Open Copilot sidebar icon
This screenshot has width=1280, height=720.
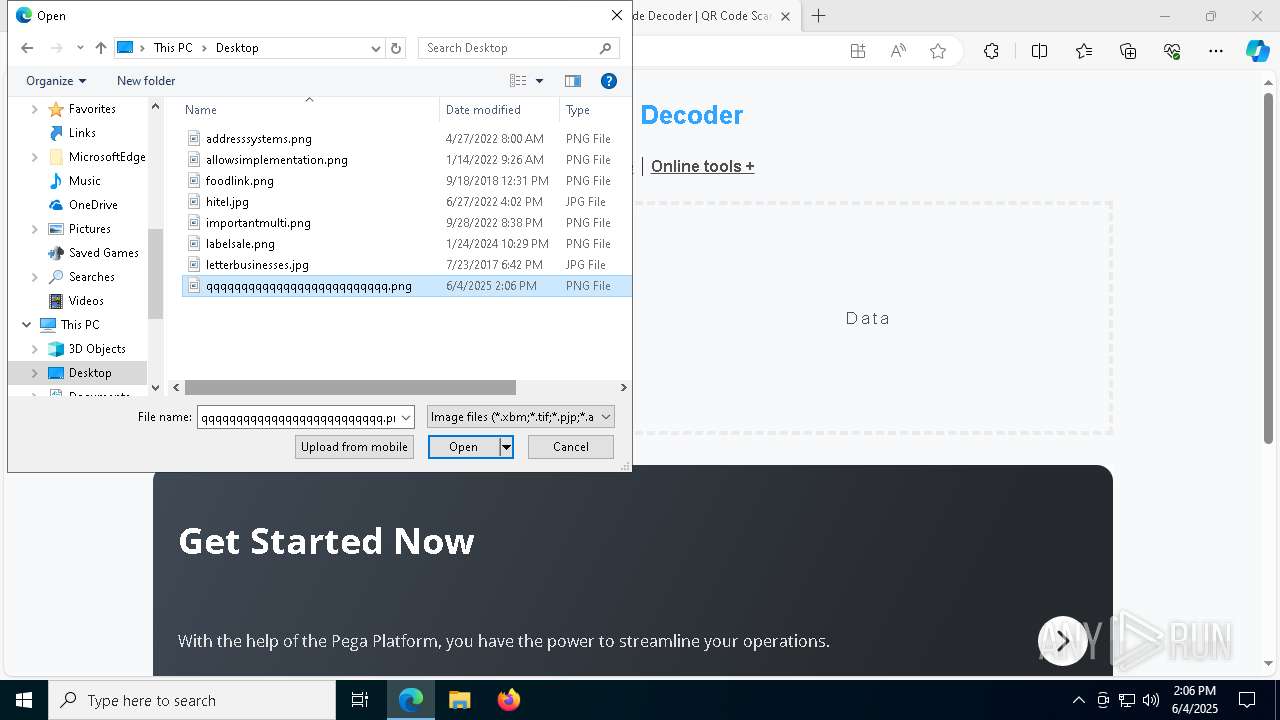pyautogui.click(x=1257, y=51)
